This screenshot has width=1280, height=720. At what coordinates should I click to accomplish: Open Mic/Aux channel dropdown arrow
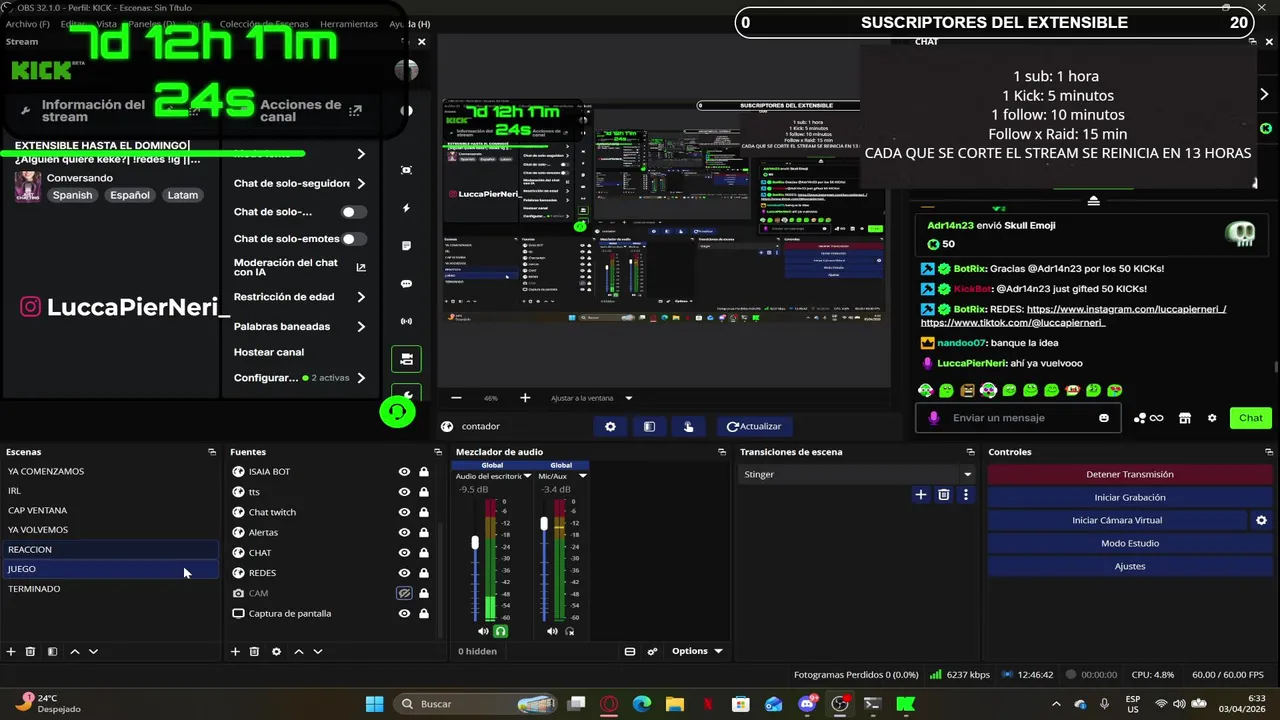tap(583, 476)
